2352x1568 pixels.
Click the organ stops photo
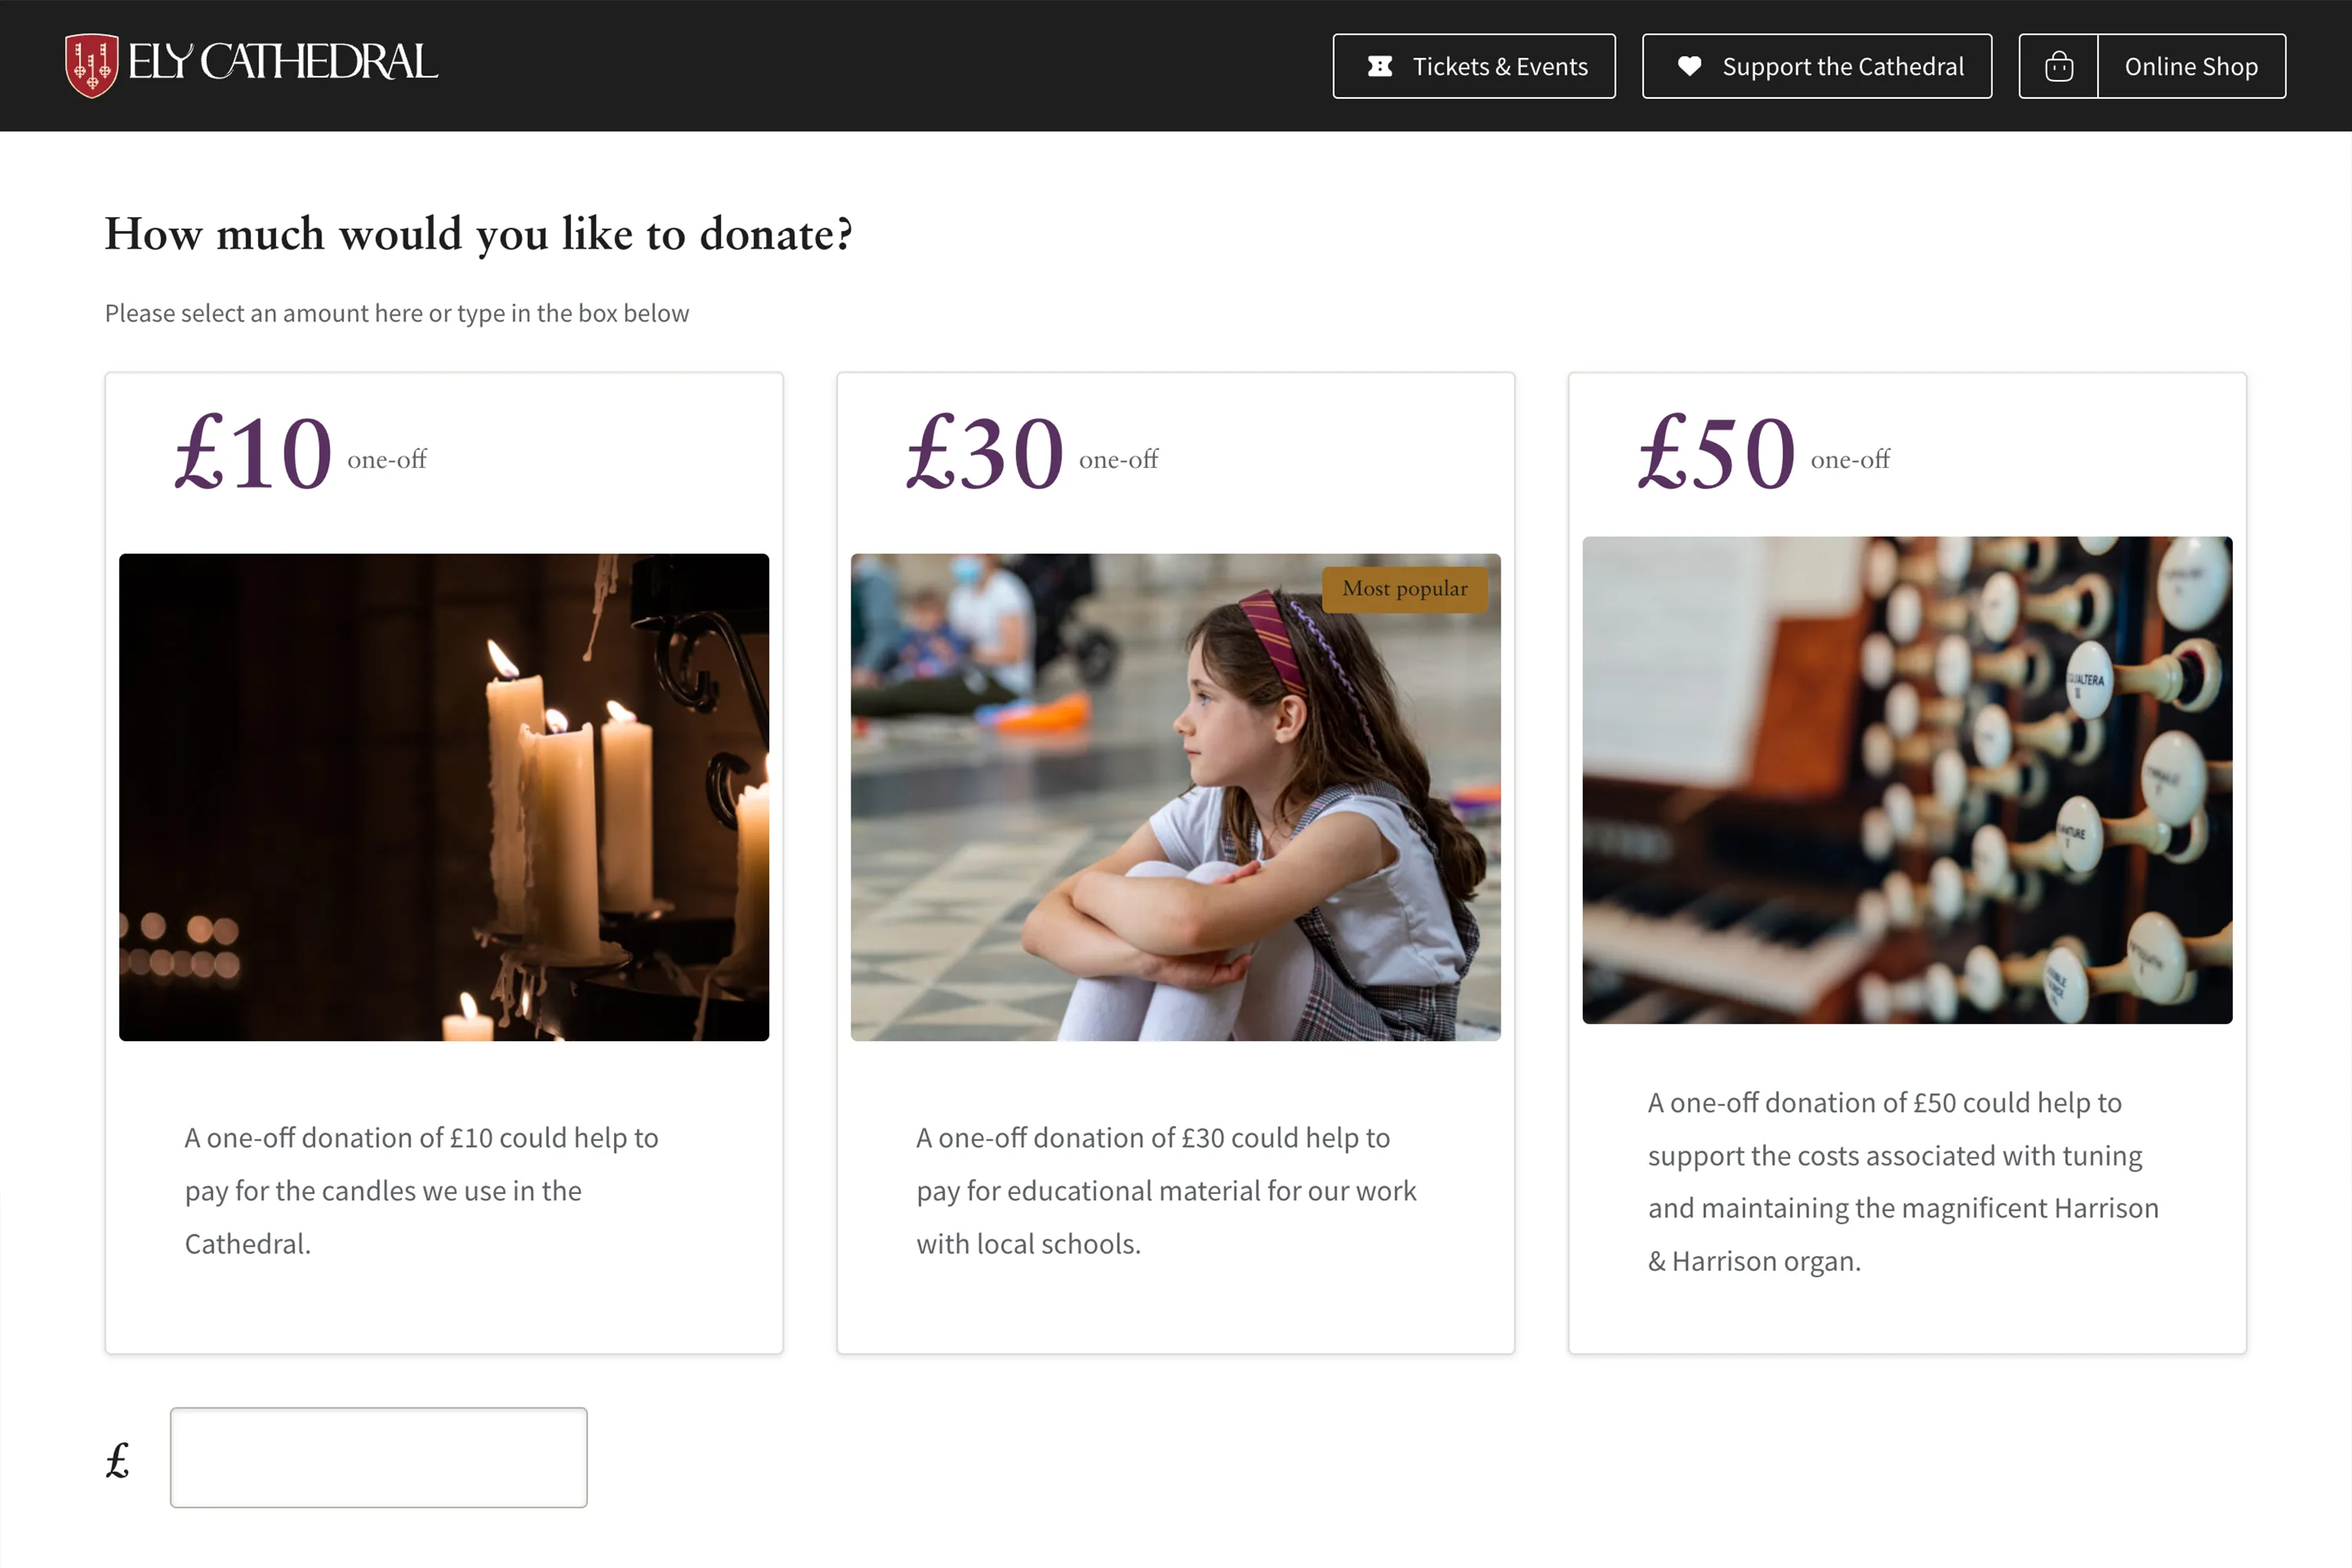click(1906, 780)
